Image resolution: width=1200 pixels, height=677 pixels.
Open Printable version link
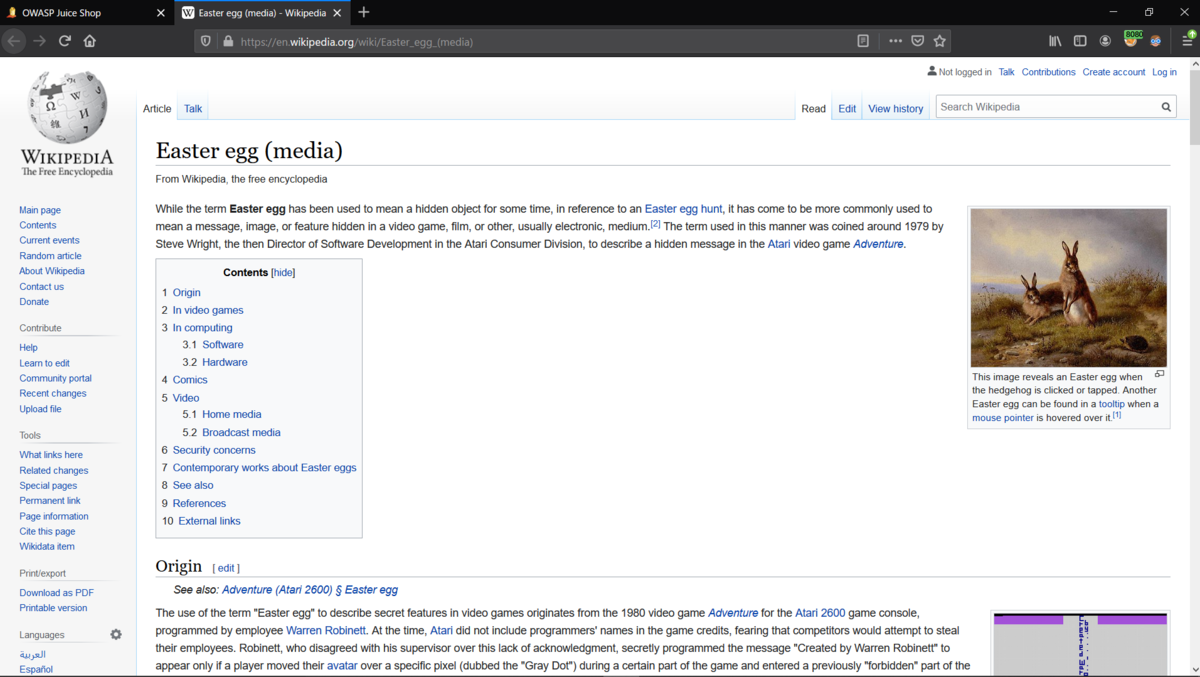[53, 608]
